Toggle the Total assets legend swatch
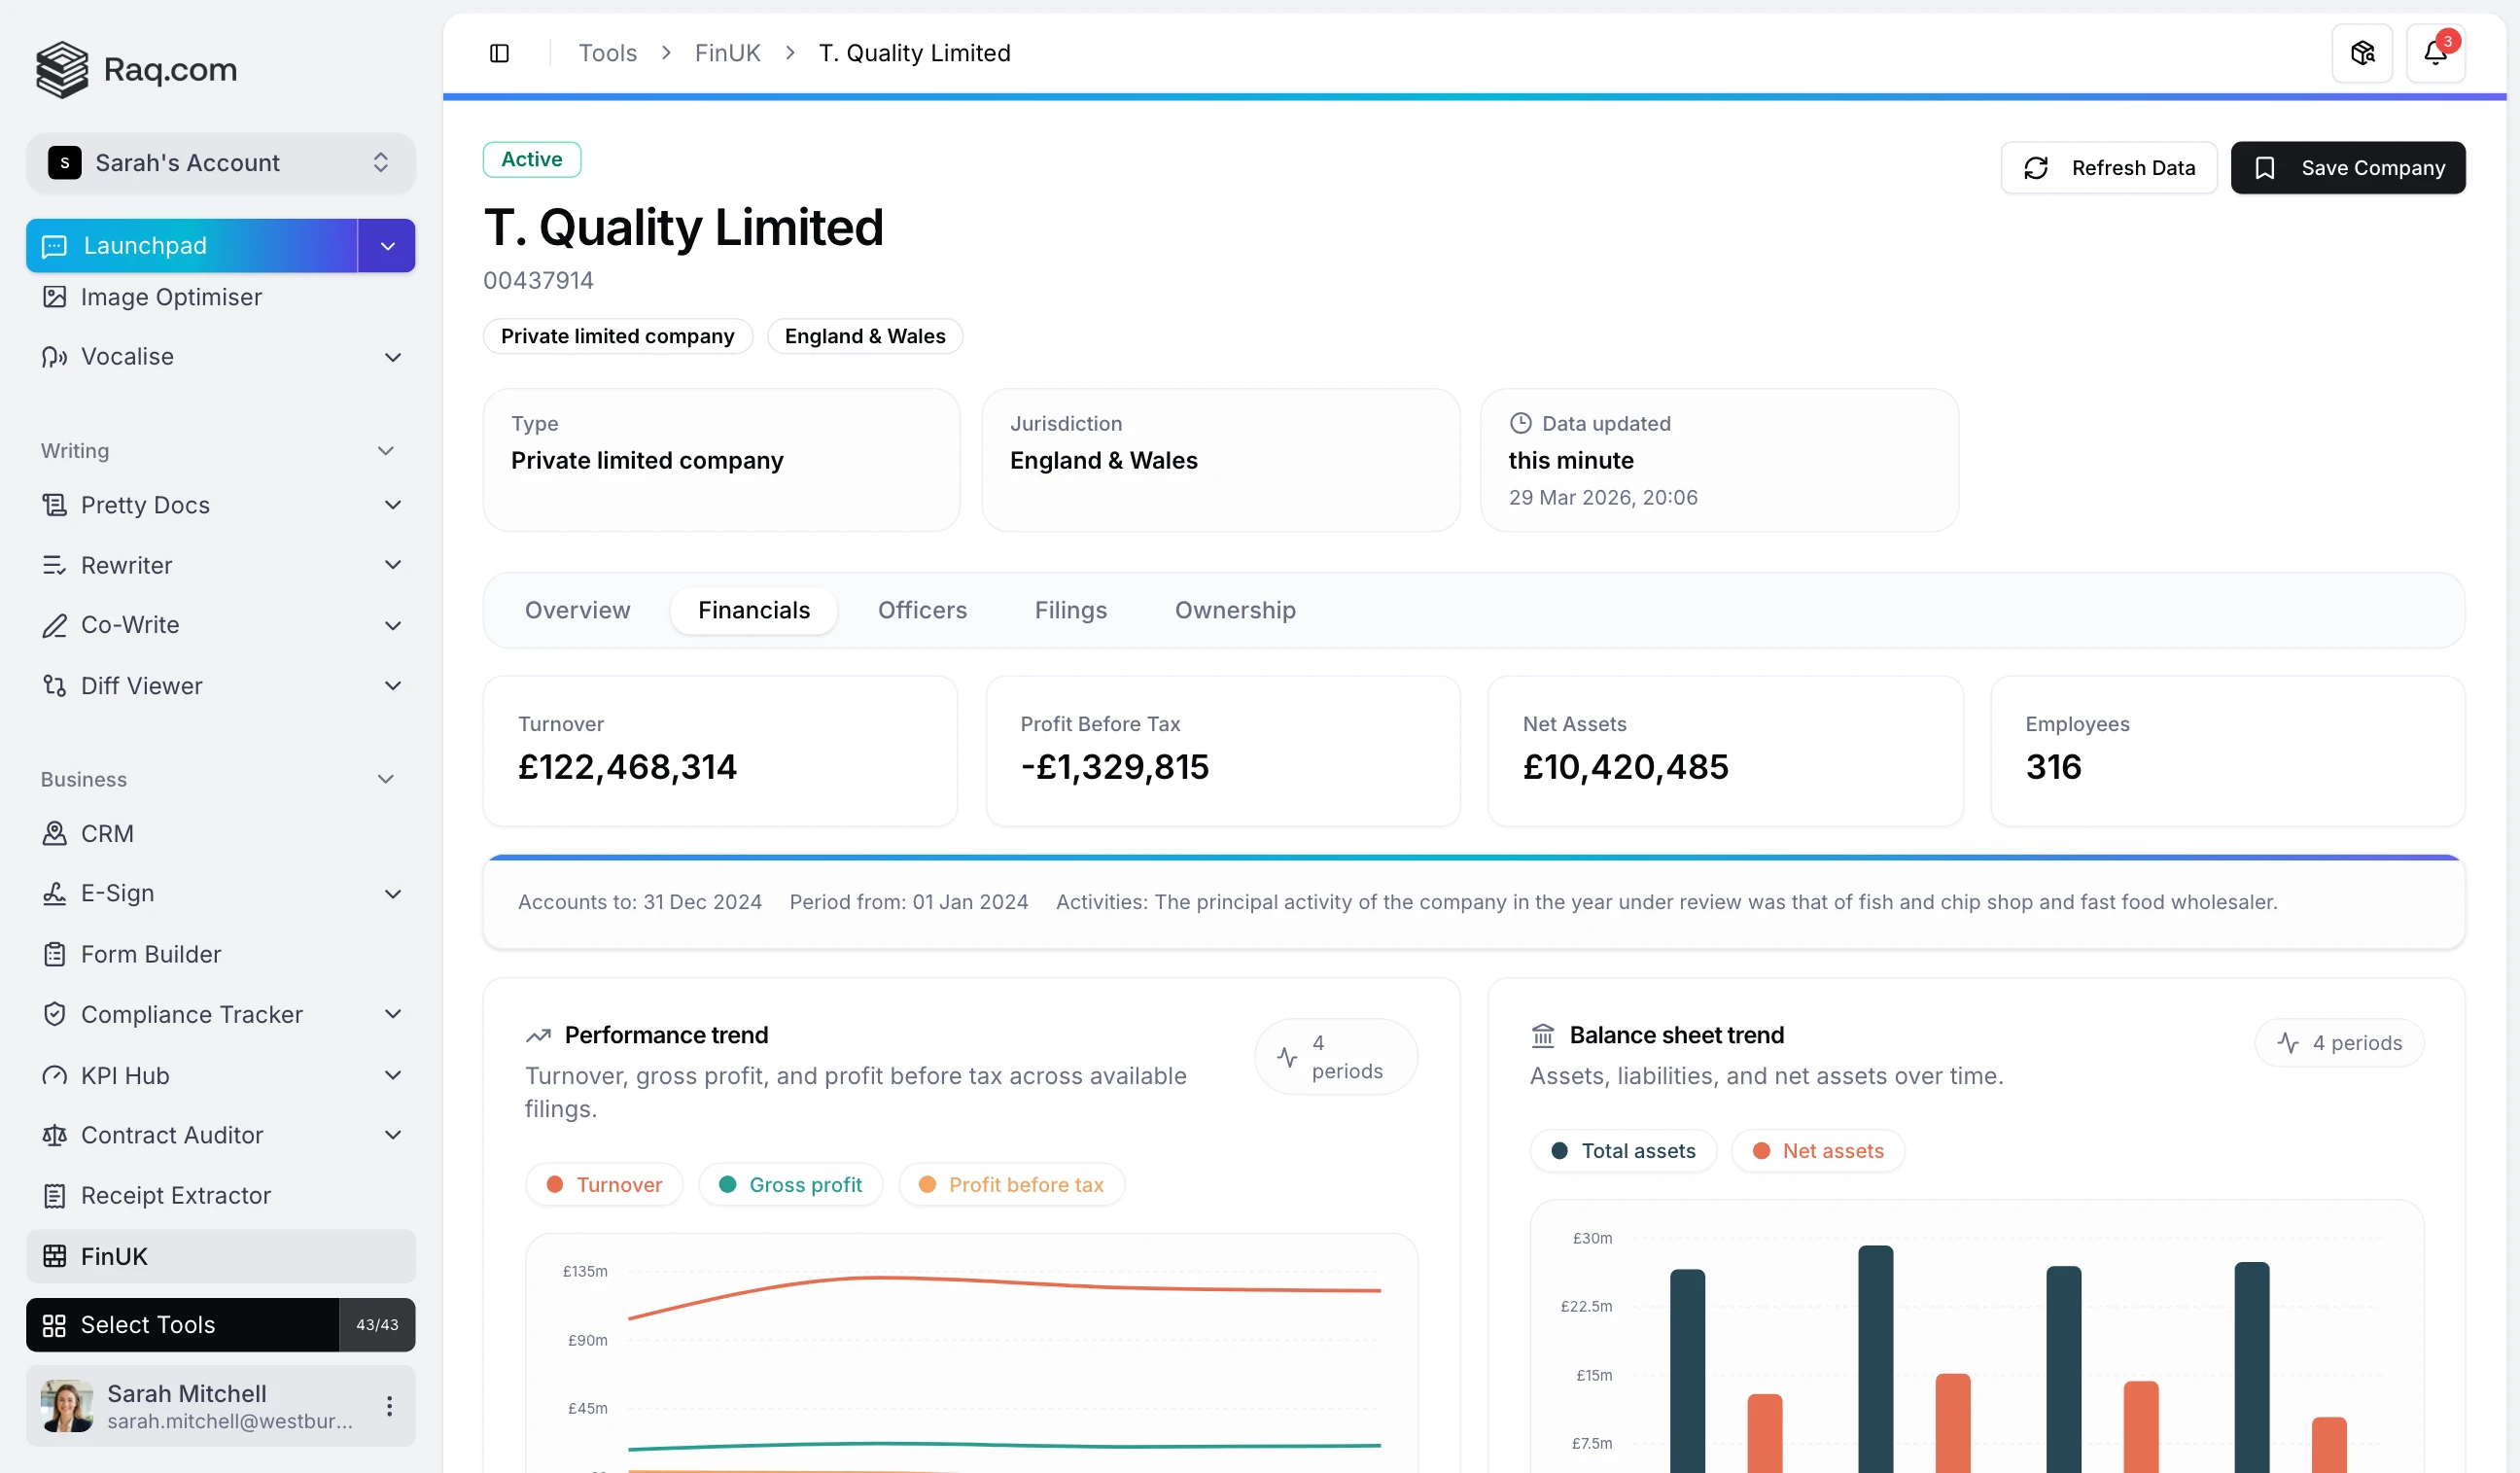This screenshot has height=1473, width=2520. click(1559, 1151)
